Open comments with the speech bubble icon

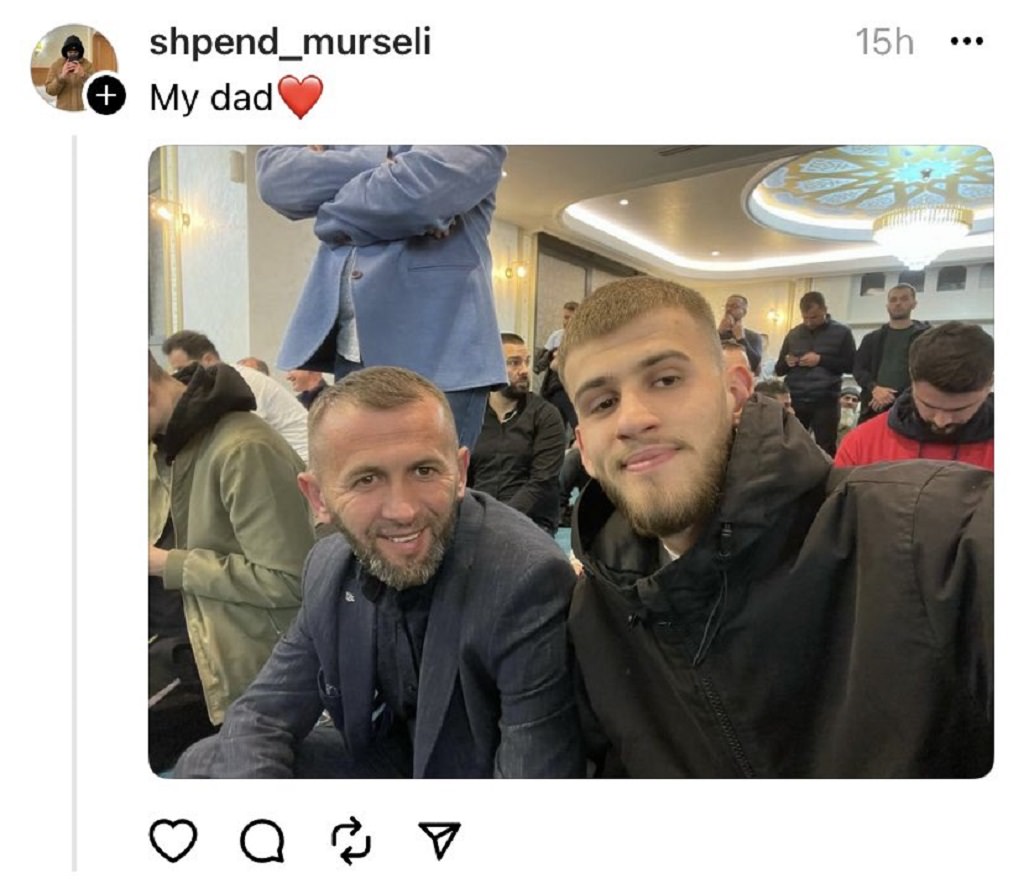click(262, 840)
